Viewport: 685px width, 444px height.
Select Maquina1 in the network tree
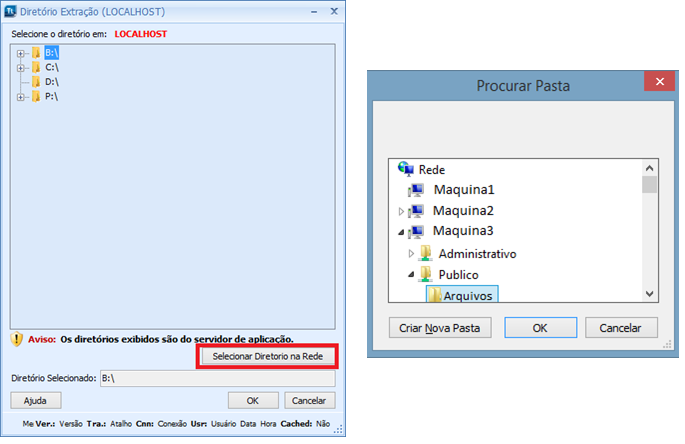tap(464, 190)
